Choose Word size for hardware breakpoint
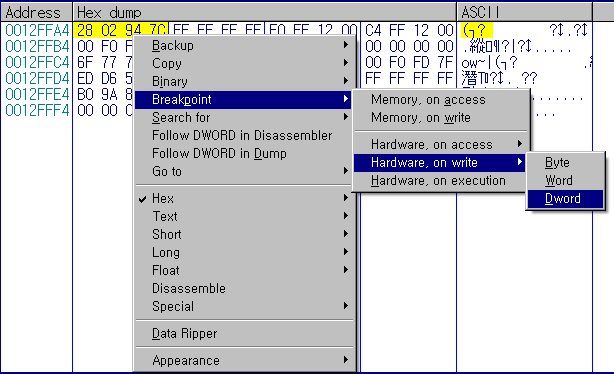 click(565, 181)
